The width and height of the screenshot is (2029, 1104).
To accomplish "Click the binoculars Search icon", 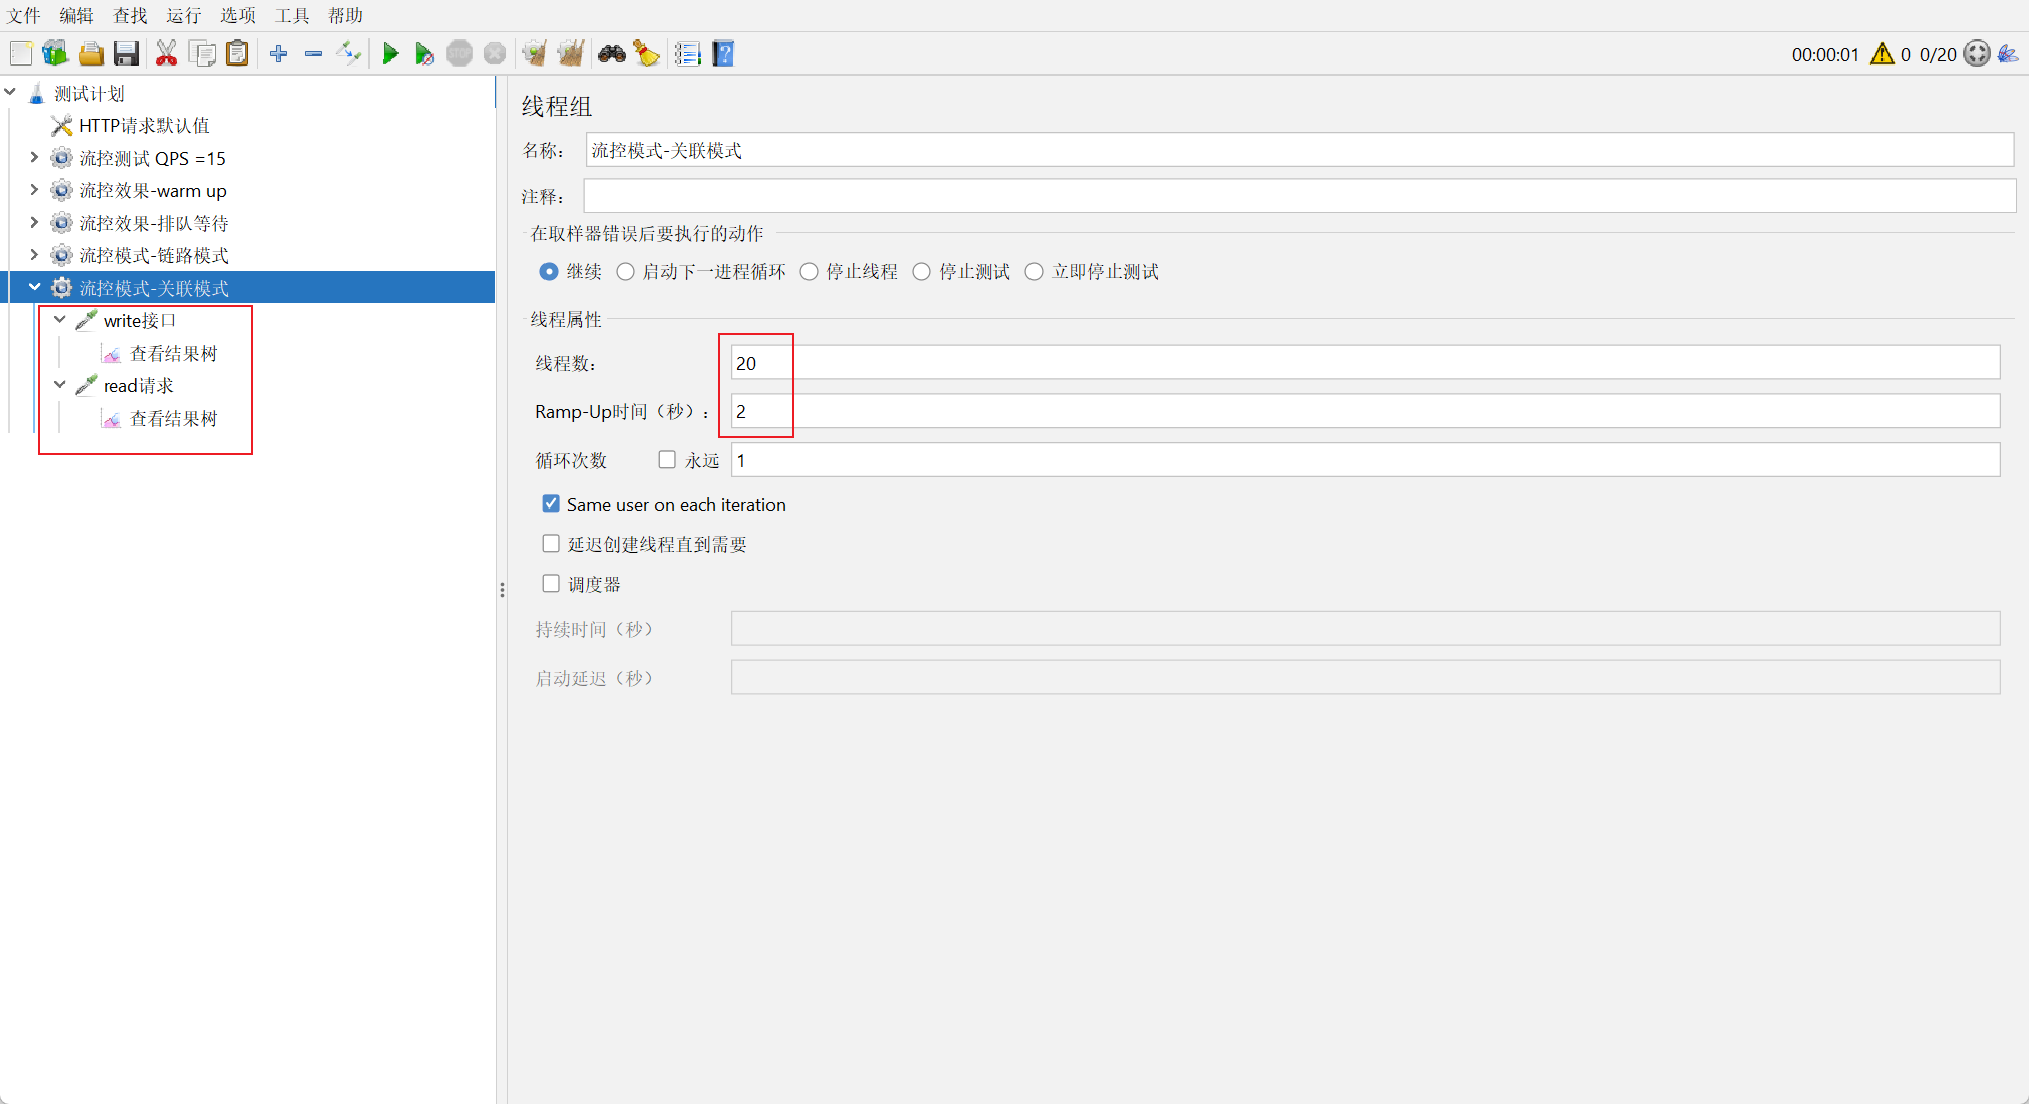I will tap(611, 54).
